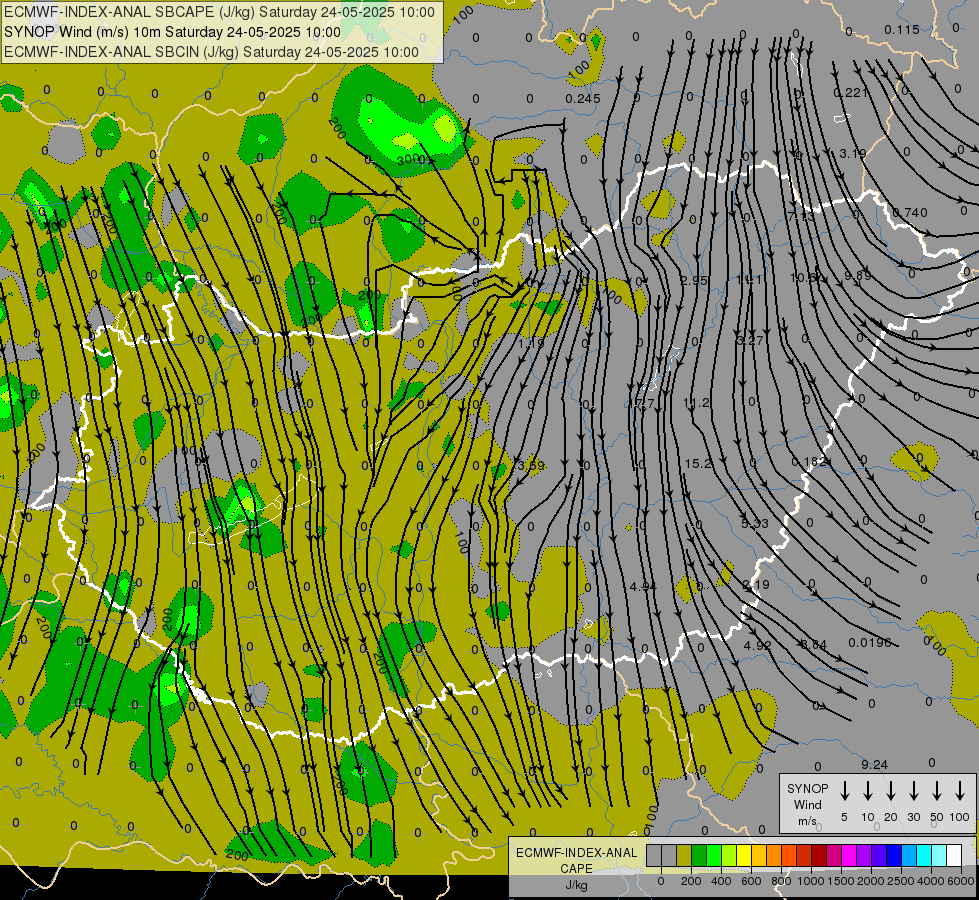Click the 11.2 value on the map
This screenshot has height=900, width=979.
click(x=696, y=403)
